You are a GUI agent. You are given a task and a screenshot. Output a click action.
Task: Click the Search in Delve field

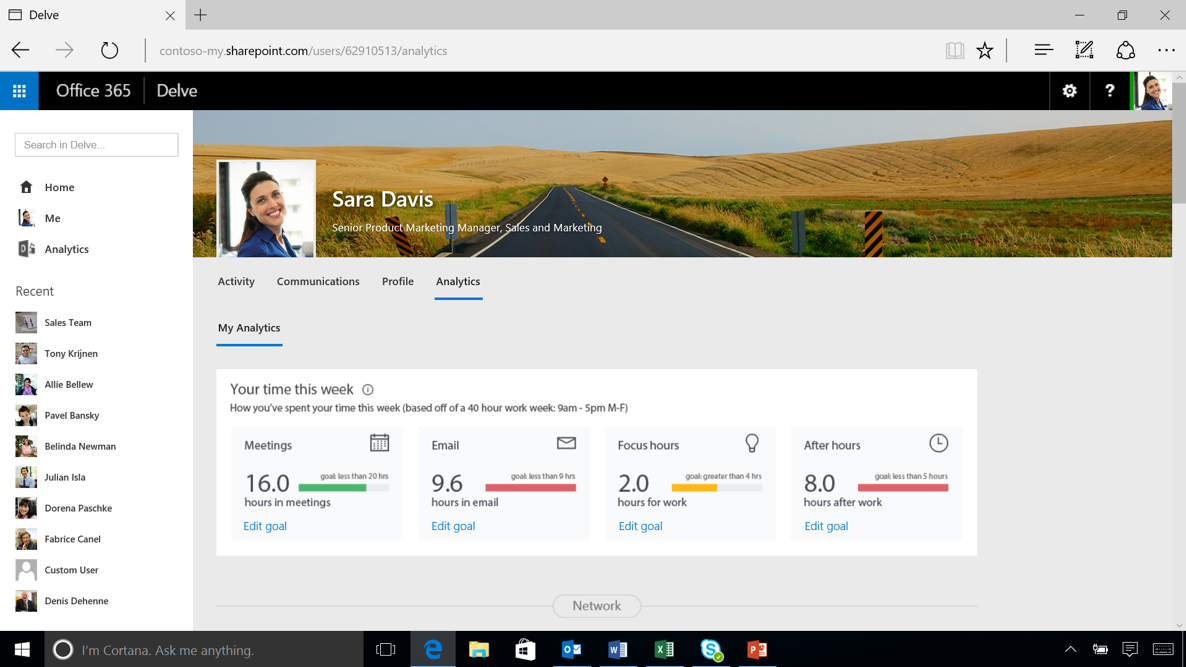(95, 144)
